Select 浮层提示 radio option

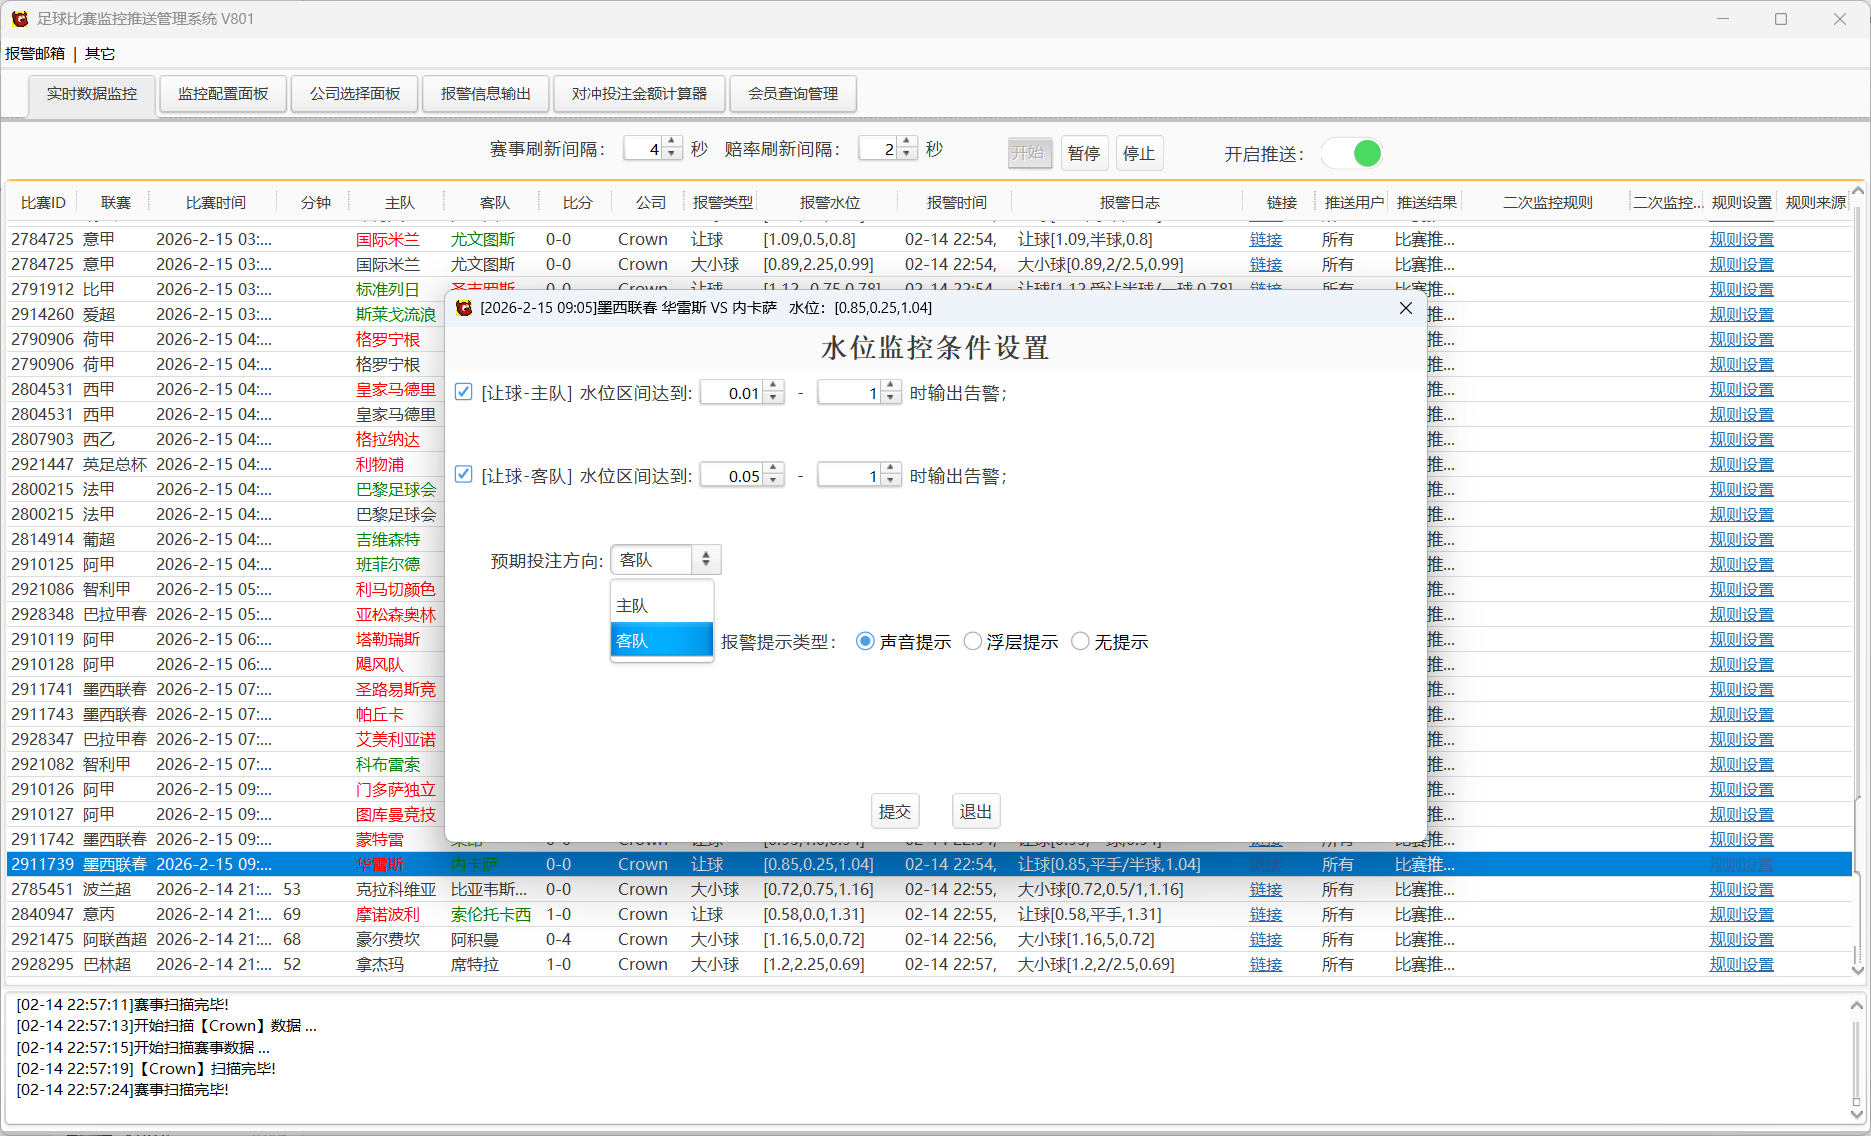tap(972, 642)
